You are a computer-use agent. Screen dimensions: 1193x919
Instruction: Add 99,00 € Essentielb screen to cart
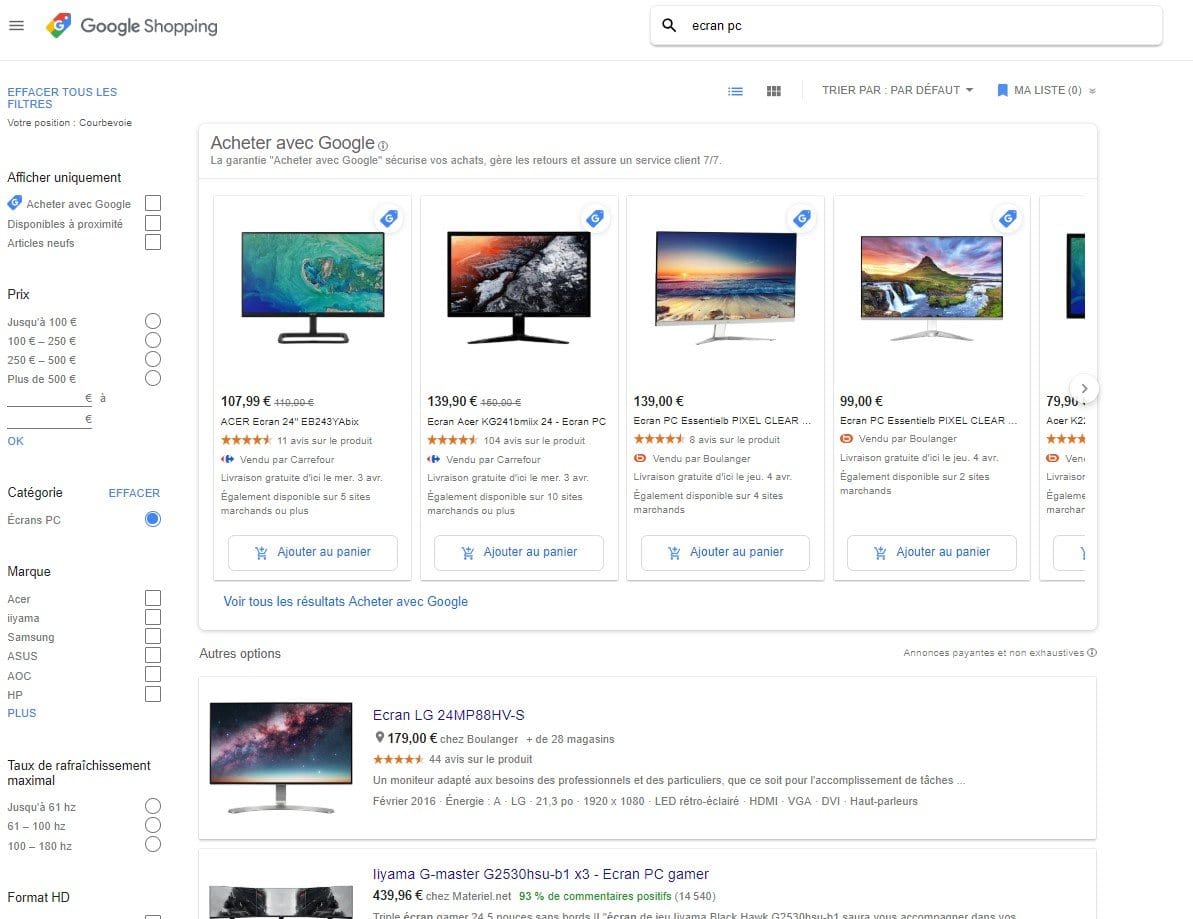click(932, 552)
